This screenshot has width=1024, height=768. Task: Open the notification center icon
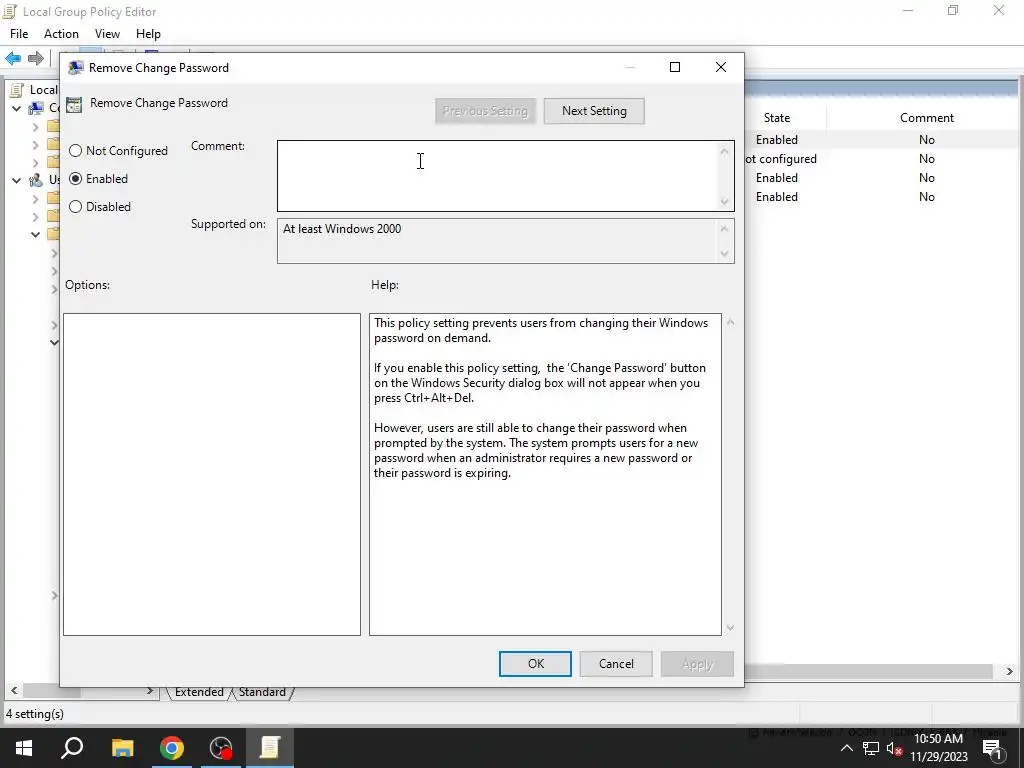pyautogui.click(x=992, y=748)
